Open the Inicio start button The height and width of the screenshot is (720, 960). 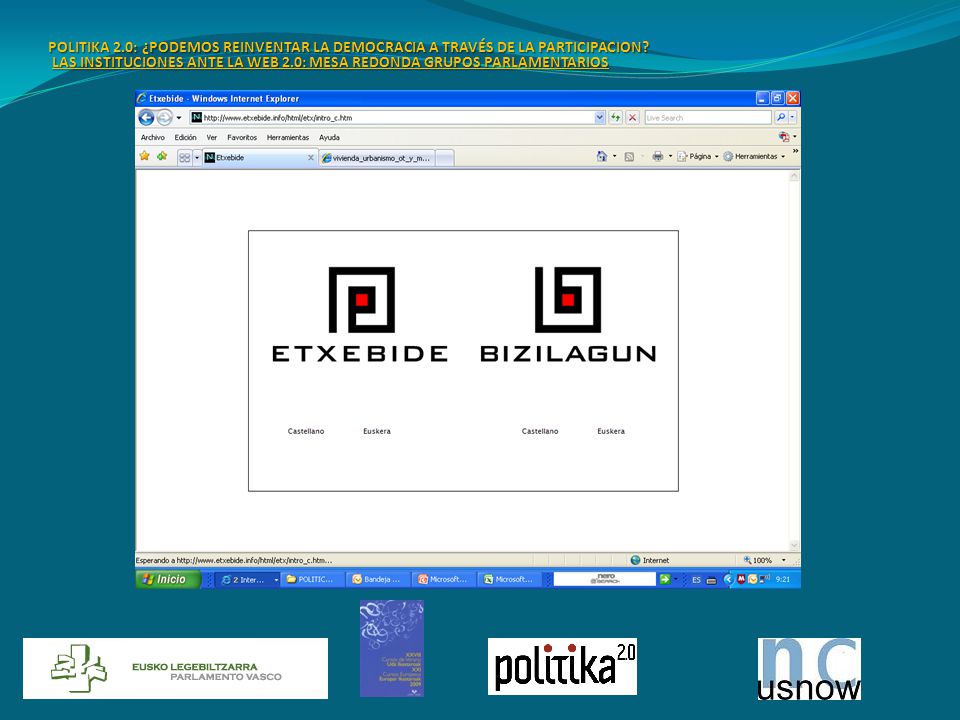click(x=168, y=579)
